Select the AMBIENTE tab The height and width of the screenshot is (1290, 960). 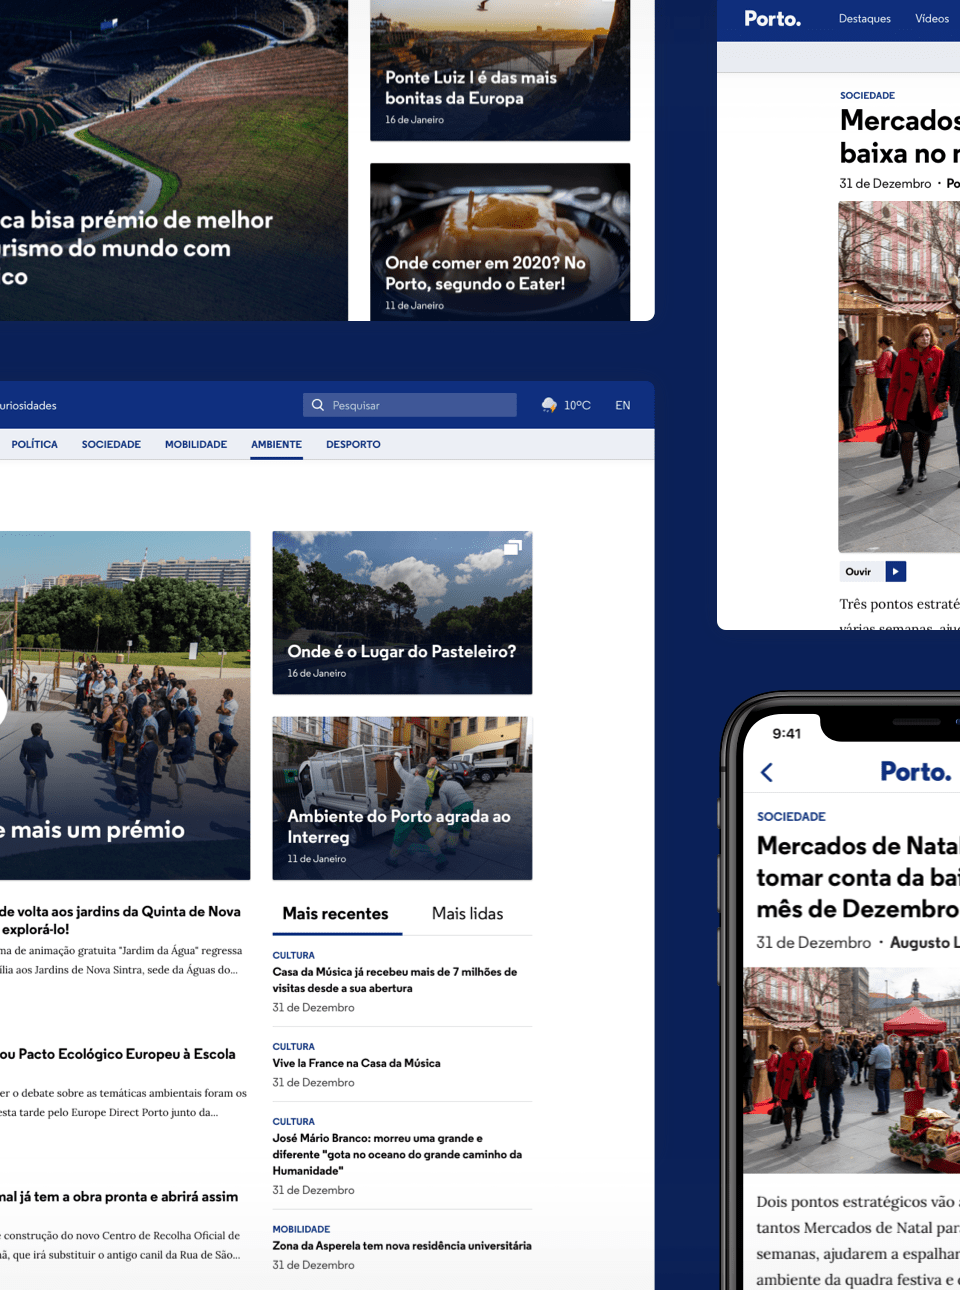click(276, 444)
